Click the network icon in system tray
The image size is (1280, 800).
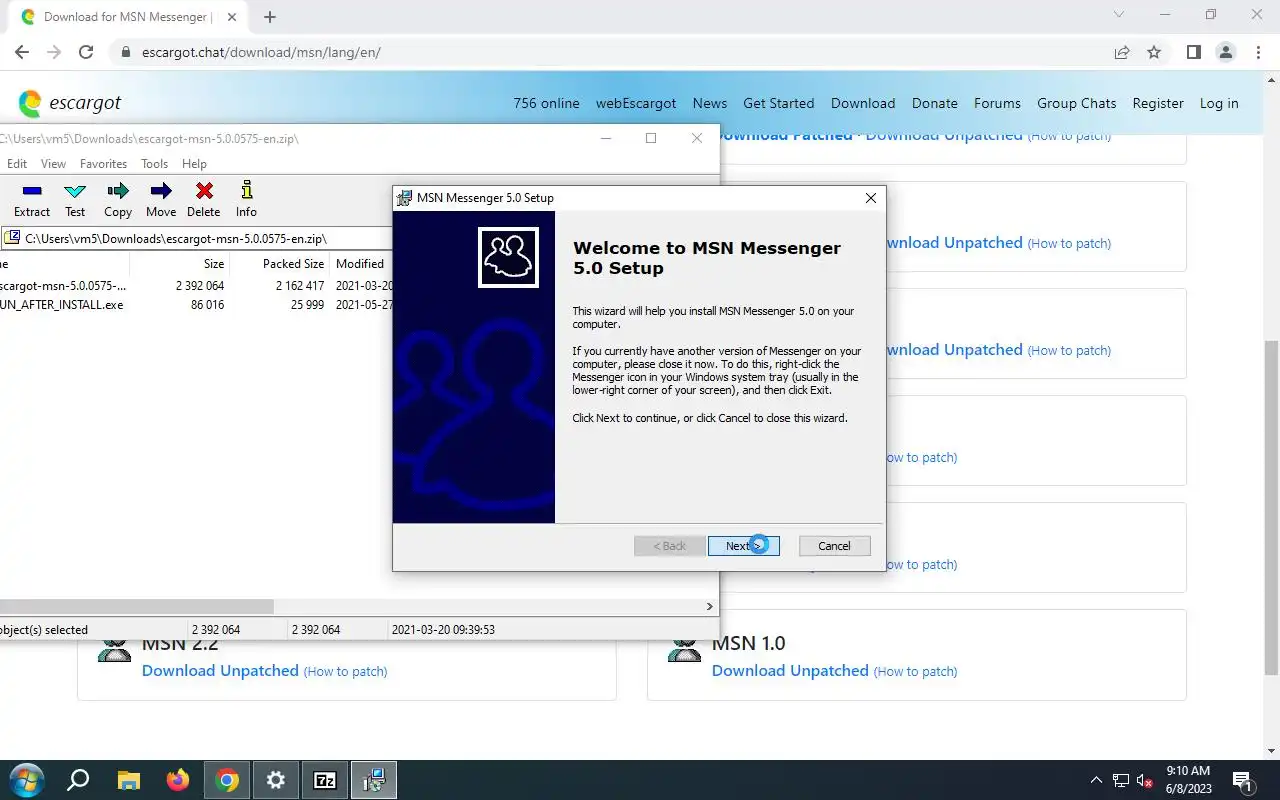point(1121,781)
